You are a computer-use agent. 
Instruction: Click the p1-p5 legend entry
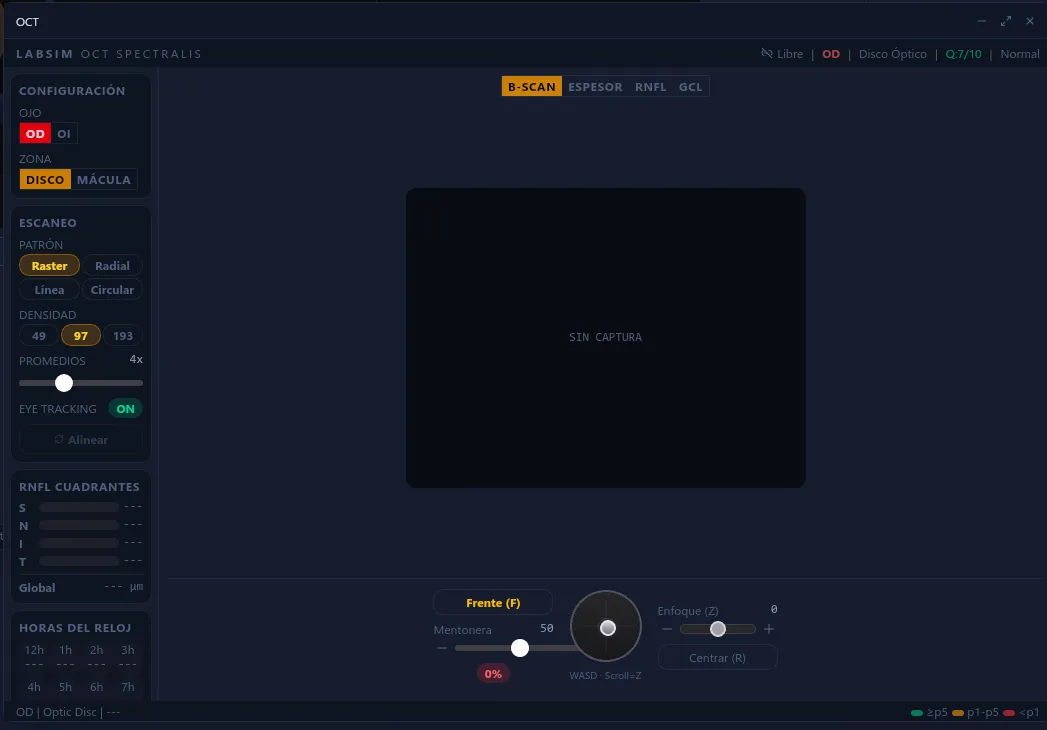[x=976, y=713]
